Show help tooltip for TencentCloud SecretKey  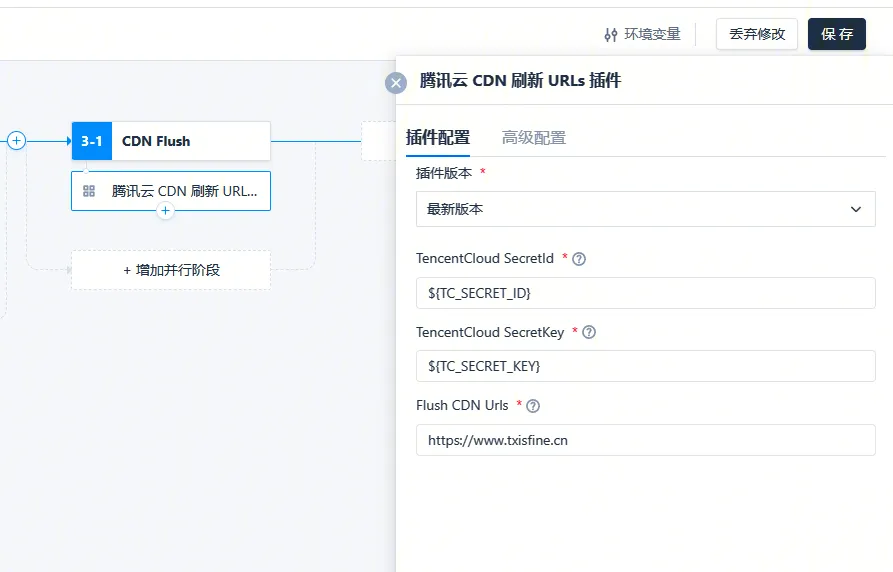click(589, 333)
